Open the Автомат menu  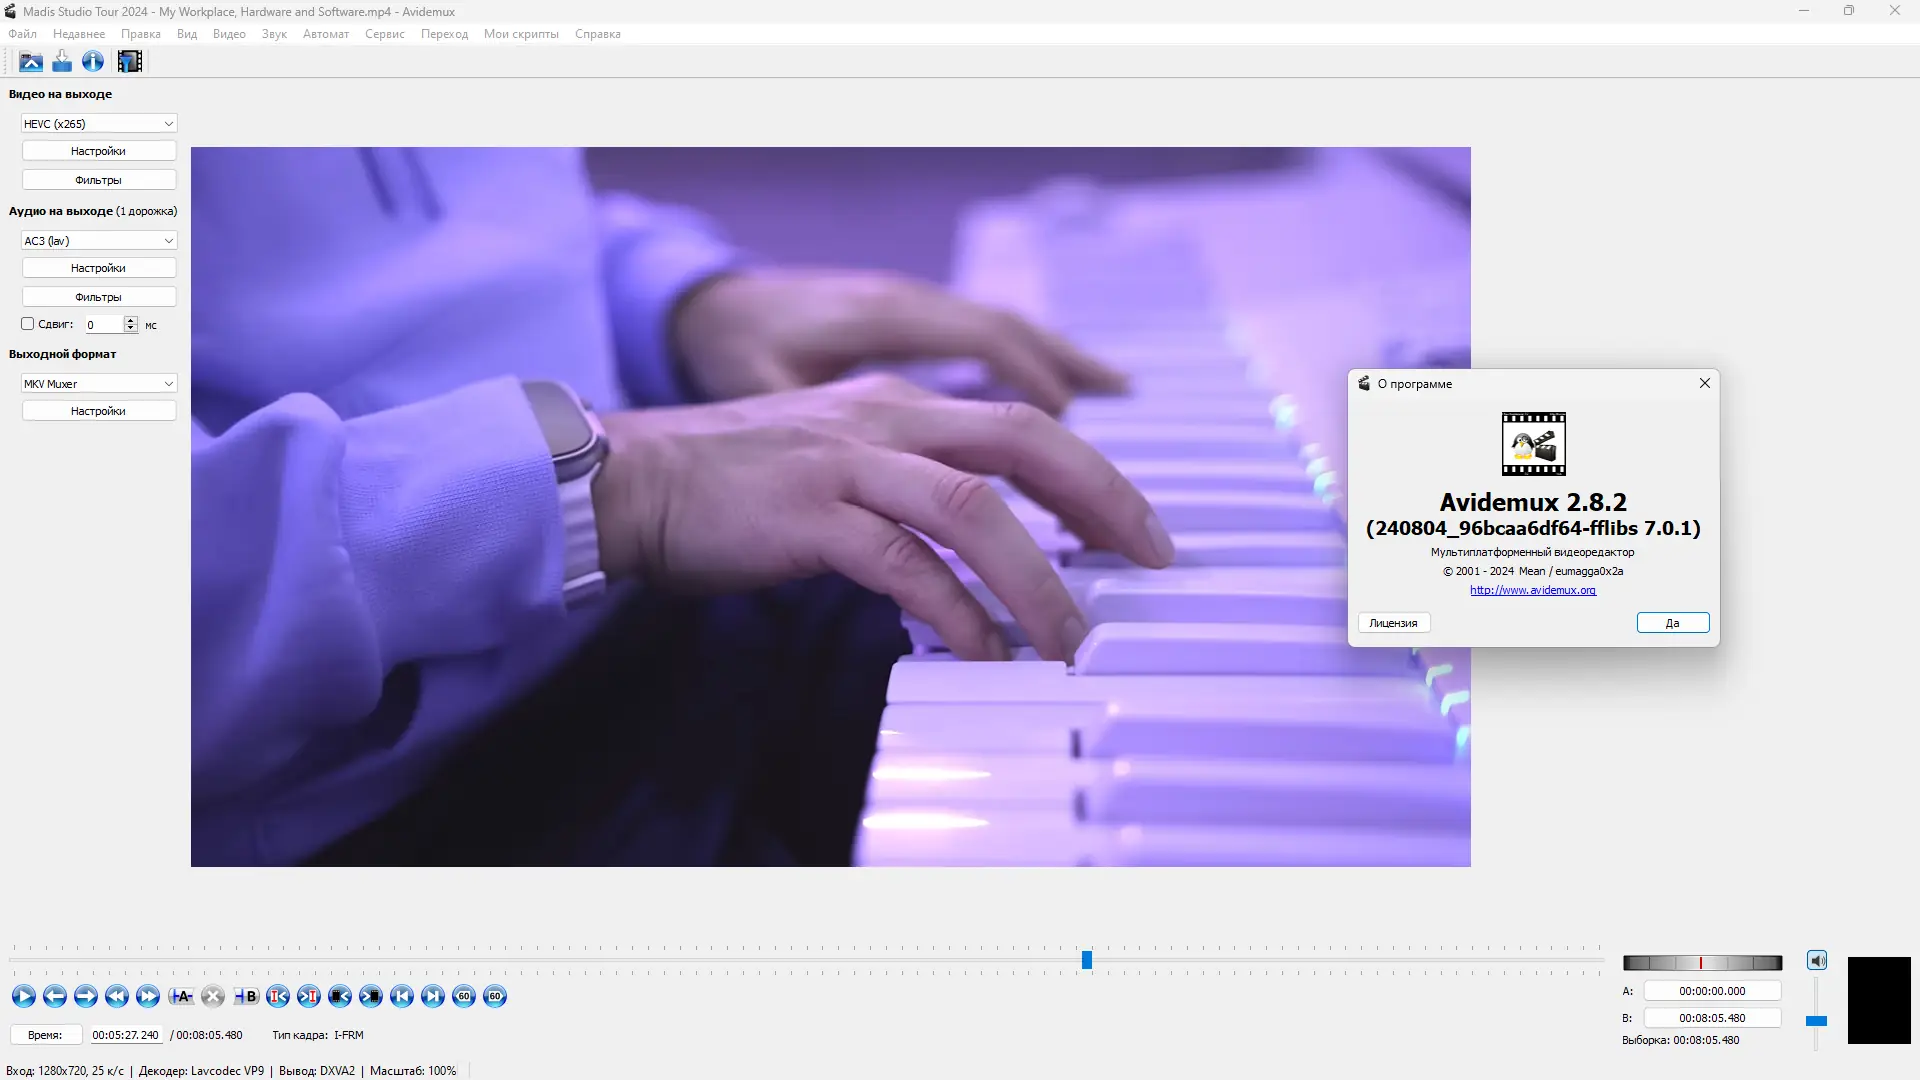click(x=325, y=34)
